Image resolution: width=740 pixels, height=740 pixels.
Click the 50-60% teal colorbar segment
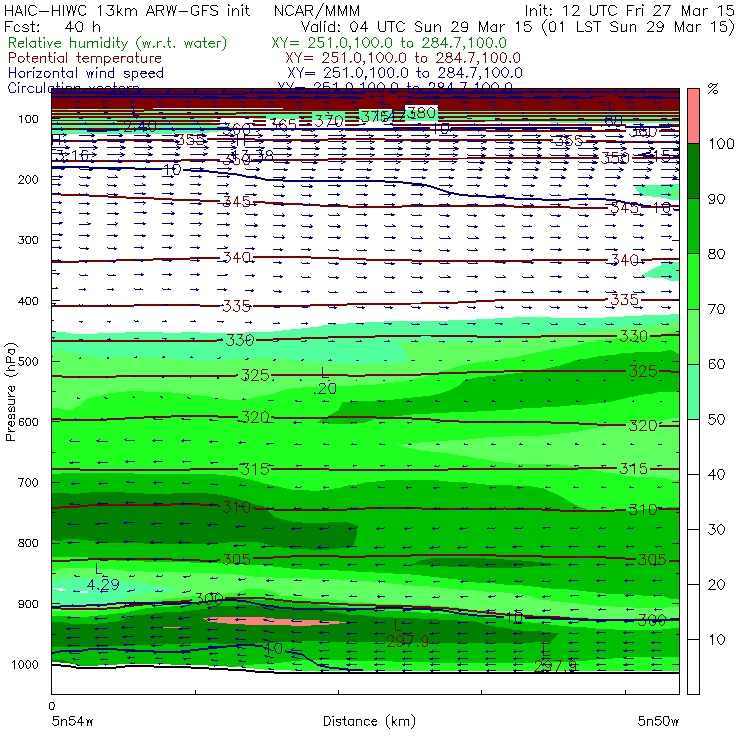tap(693, 392)
